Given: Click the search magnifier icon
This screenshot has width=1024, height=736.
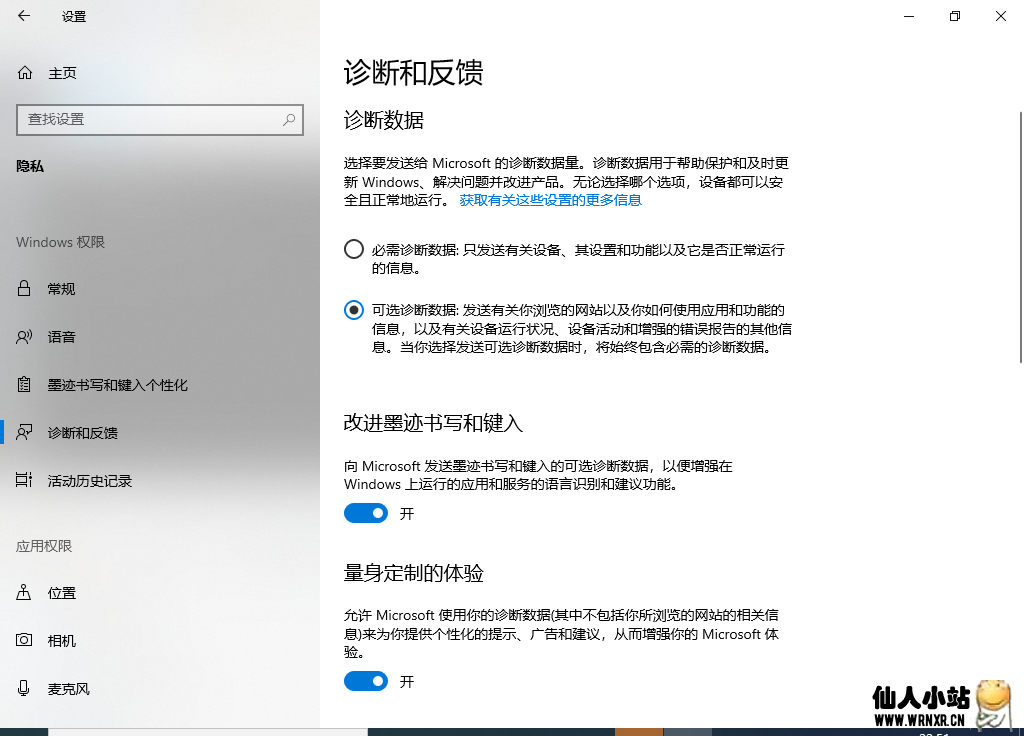Looking at the screenshot, I should (289, 120).
